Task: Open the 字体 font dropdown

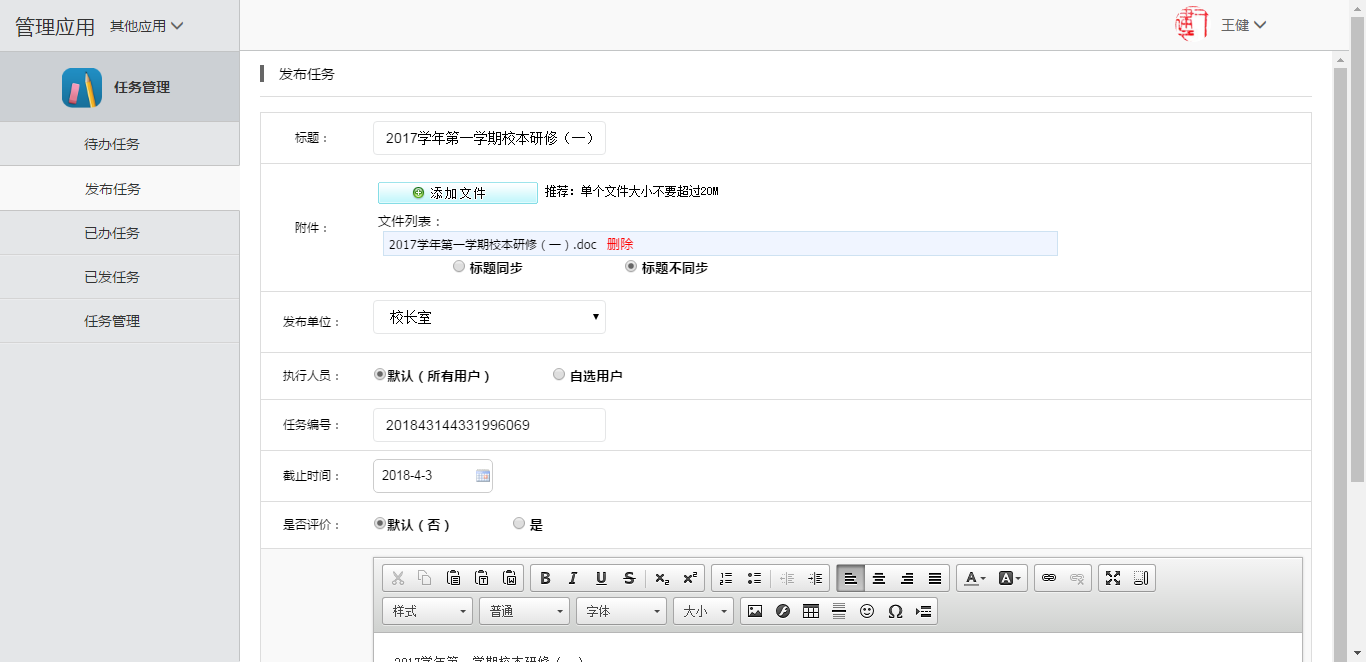Action: pos(621,611)
